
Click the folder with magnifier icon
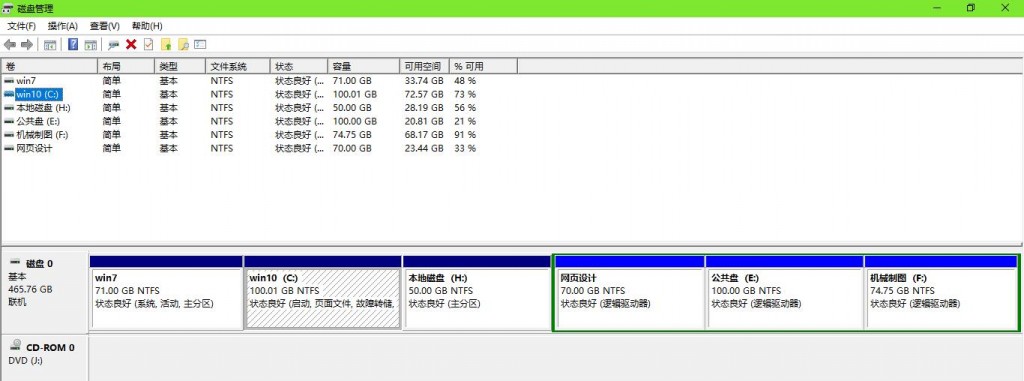pyautogui.click(x=184, y=44)
